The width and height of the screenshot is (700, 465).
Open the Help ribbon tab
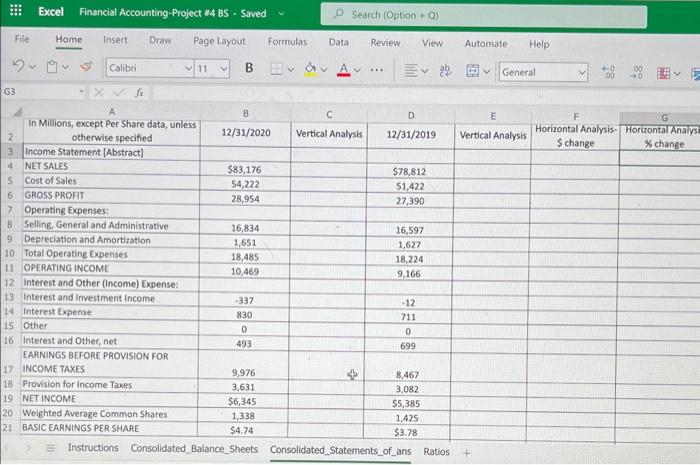[539, 44]
